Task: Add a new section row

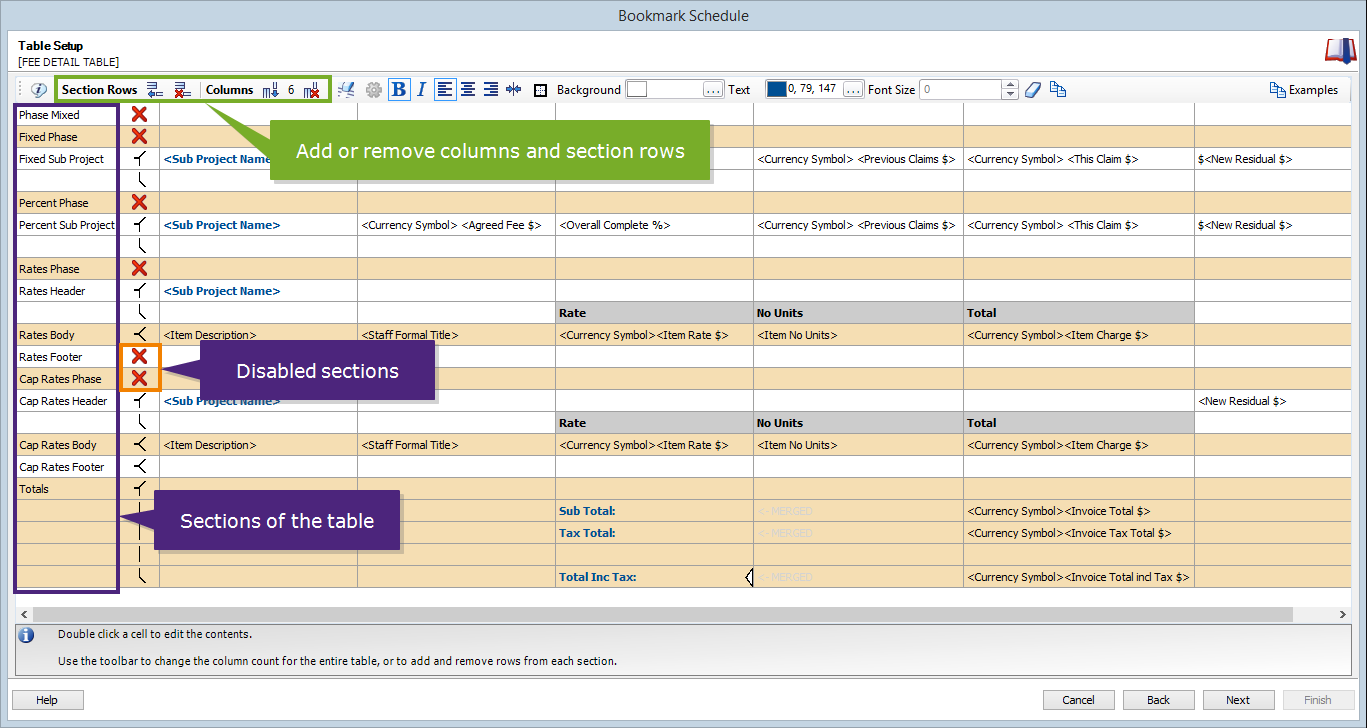Action: 155,89
